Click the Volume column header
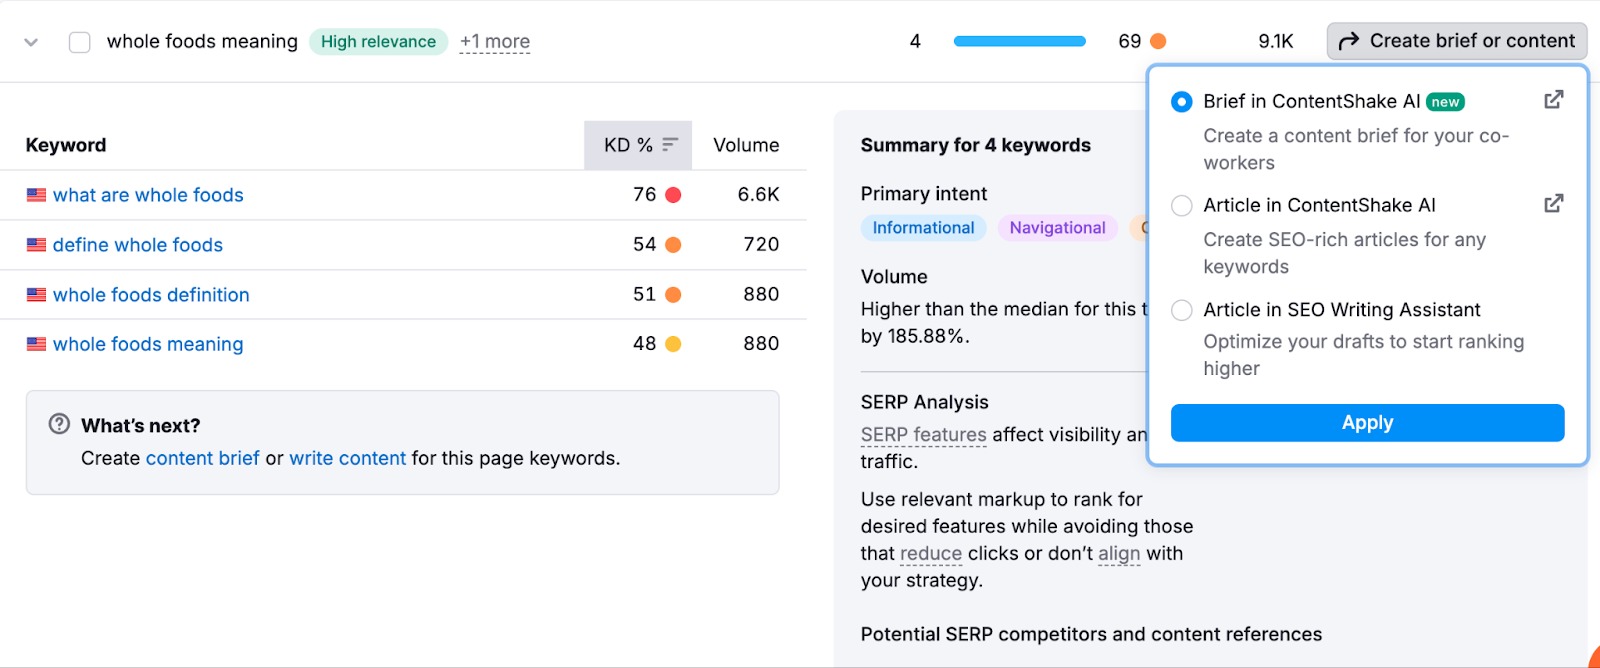Image resolution: width=1600 pixels, height=668 pixels. (x=746, y=145)
